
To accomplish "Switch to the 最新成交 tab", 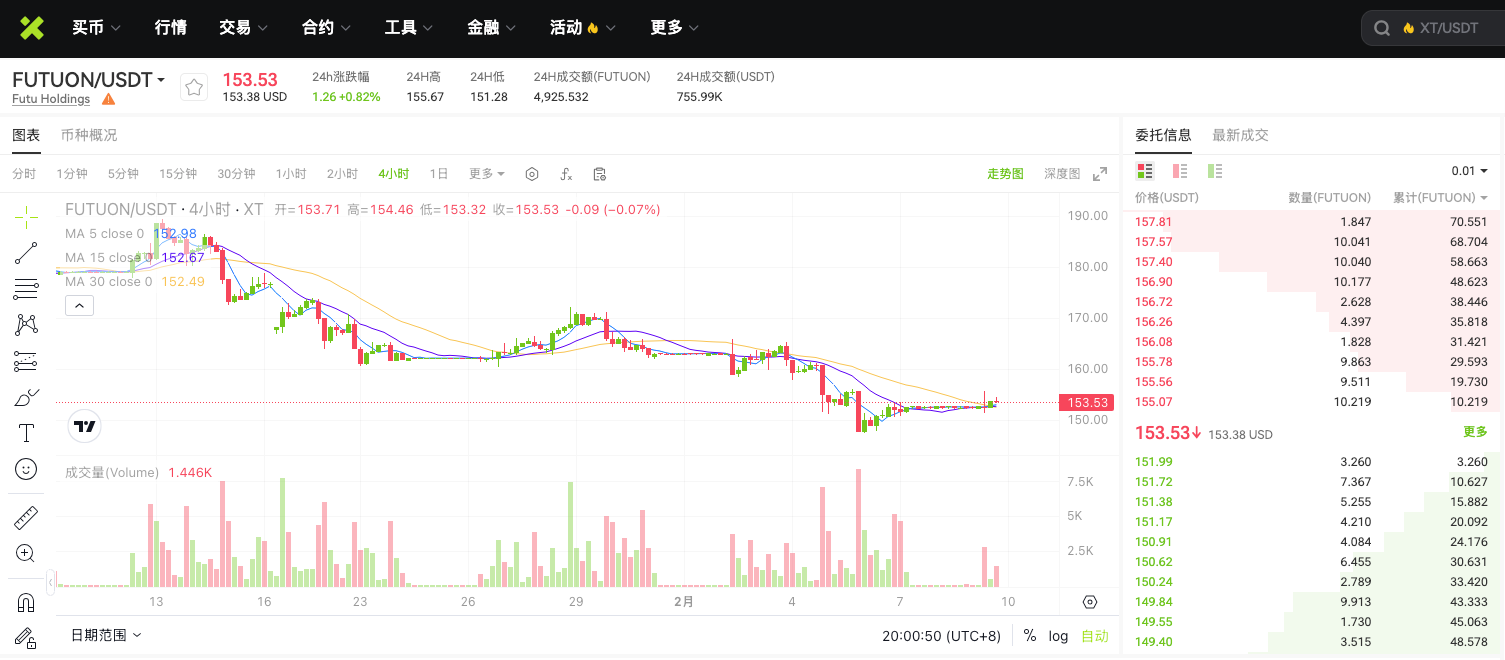I will (x=1240, y=135).
